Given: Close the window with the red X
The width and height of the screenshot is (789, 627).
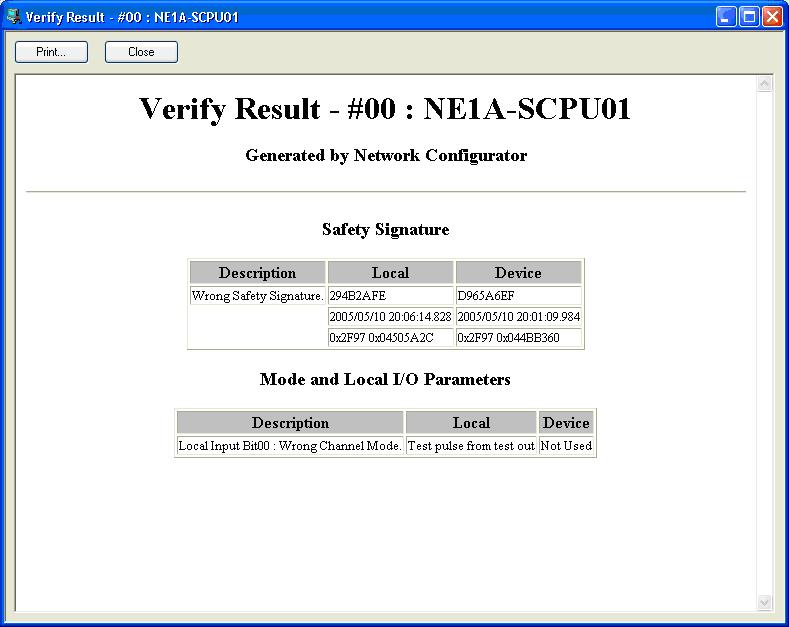Looking at the screenshot, I should [772, 17].
